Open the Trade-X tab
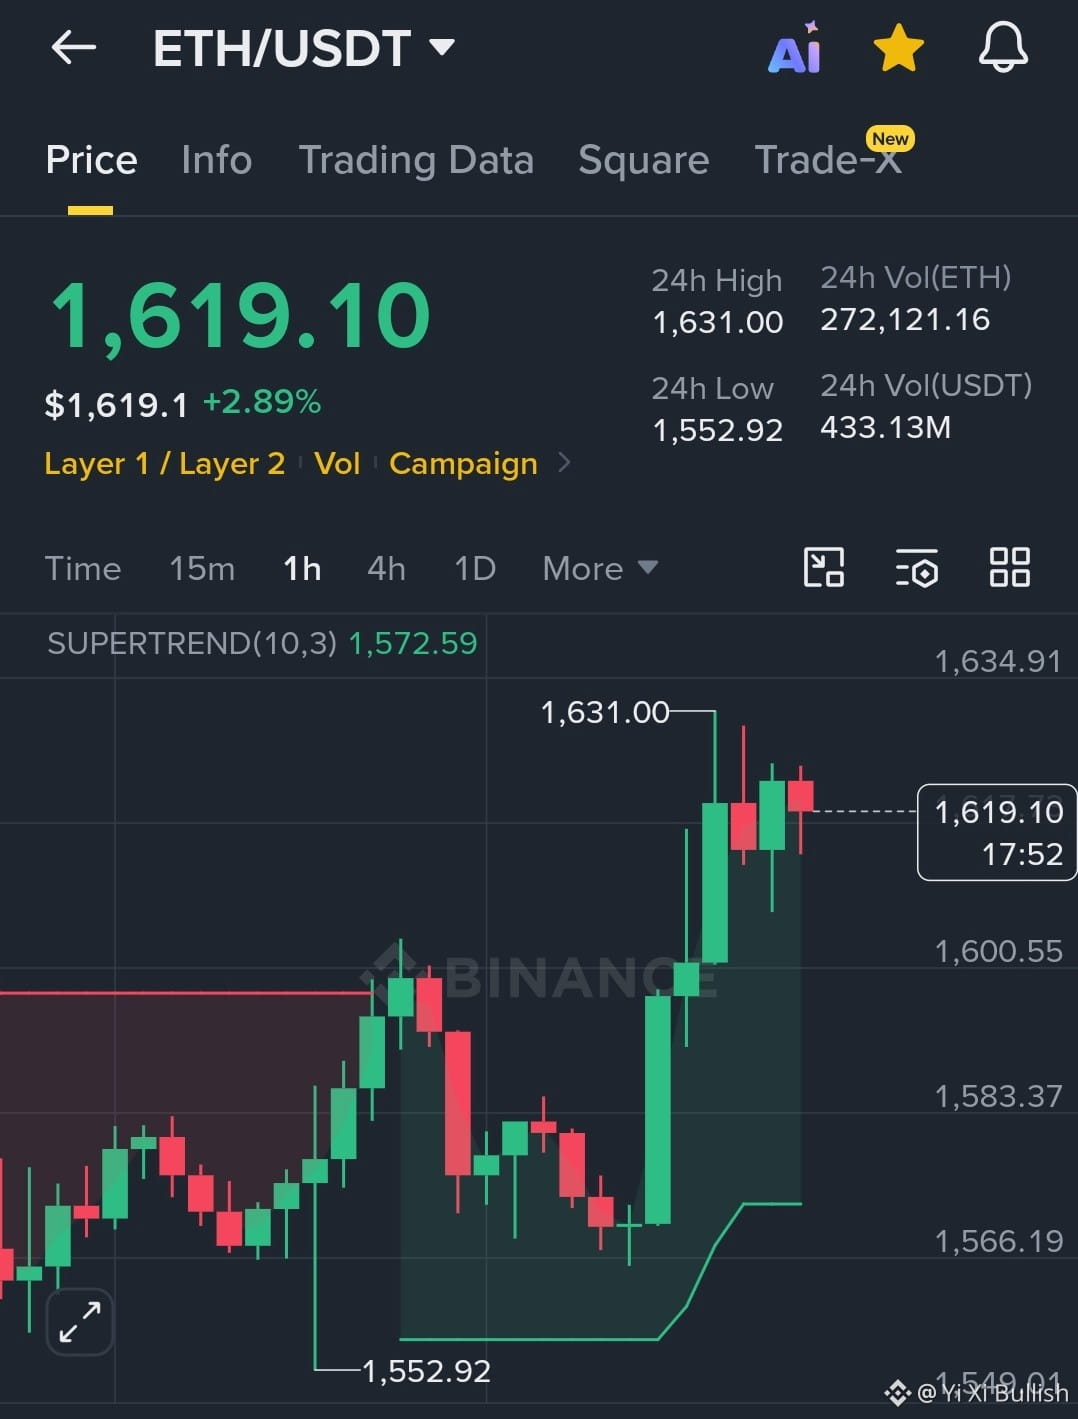This screenshot has height=1419, width=1078. click(x=828, y=160)
